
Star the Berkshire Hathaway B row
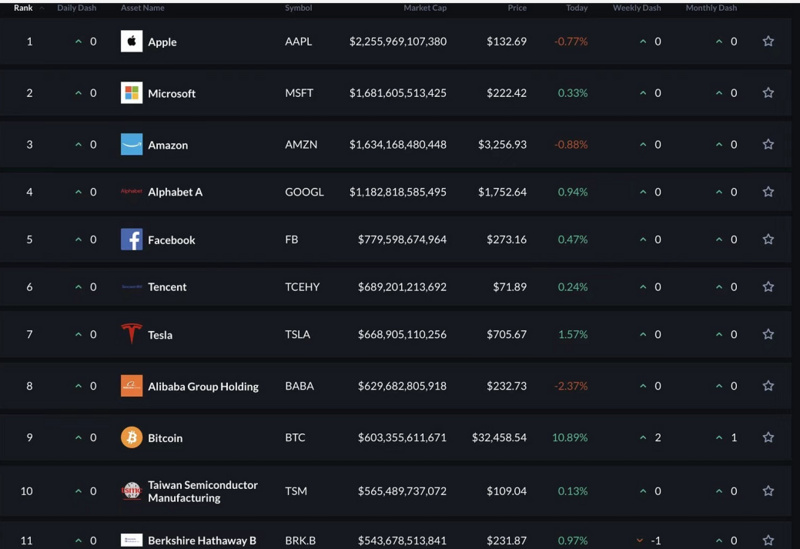click(x=768, y=540)
